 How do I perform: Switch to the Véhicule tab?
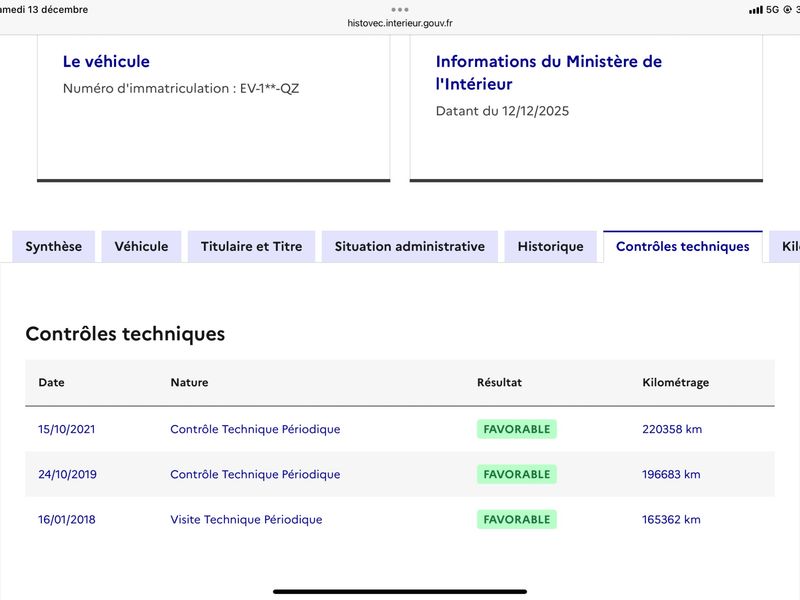coord(141,246)
